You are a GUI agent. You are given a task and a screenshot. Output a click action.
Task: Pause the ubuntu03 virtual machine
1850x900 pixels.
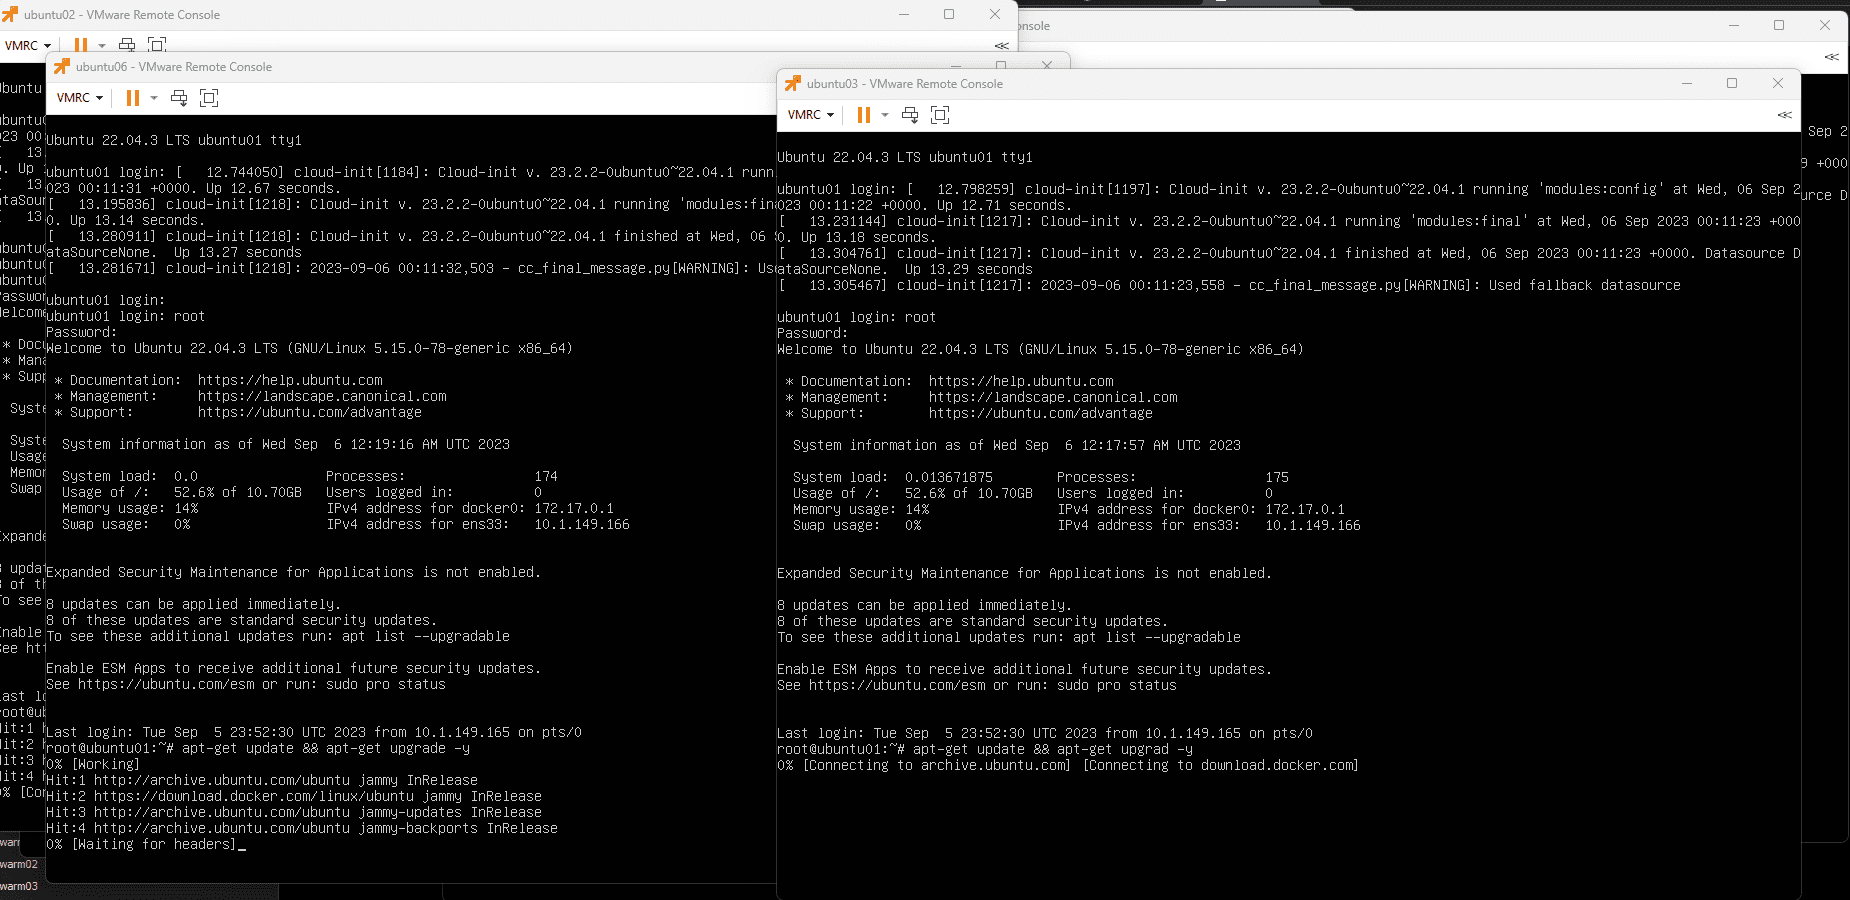tap(864, 115)
